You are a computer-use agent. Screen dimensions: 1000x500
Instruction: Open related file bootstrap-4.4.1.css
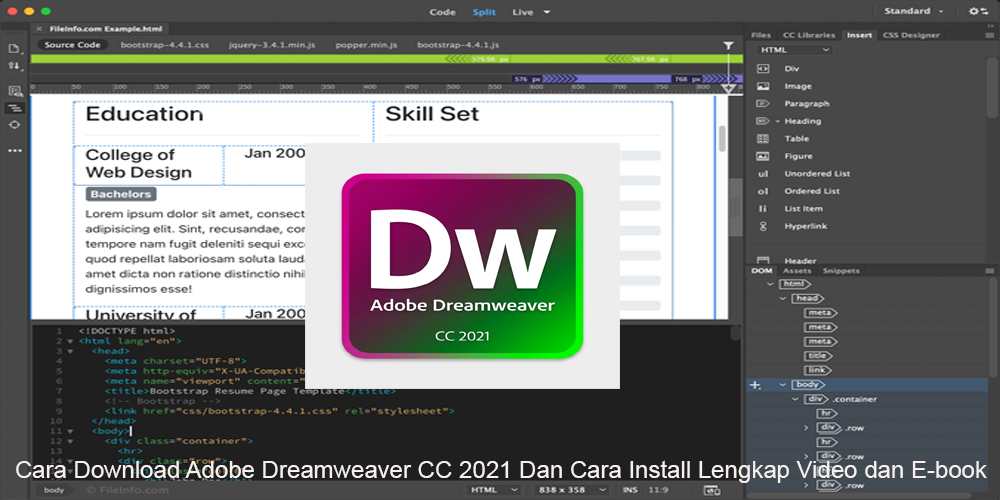165,45
